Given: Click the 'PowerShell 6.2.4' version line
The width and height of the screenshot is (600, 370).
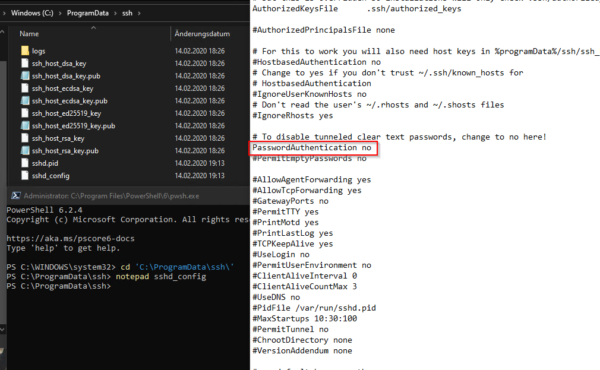Looking at the screenshot, I should click(x=44, y=210).
